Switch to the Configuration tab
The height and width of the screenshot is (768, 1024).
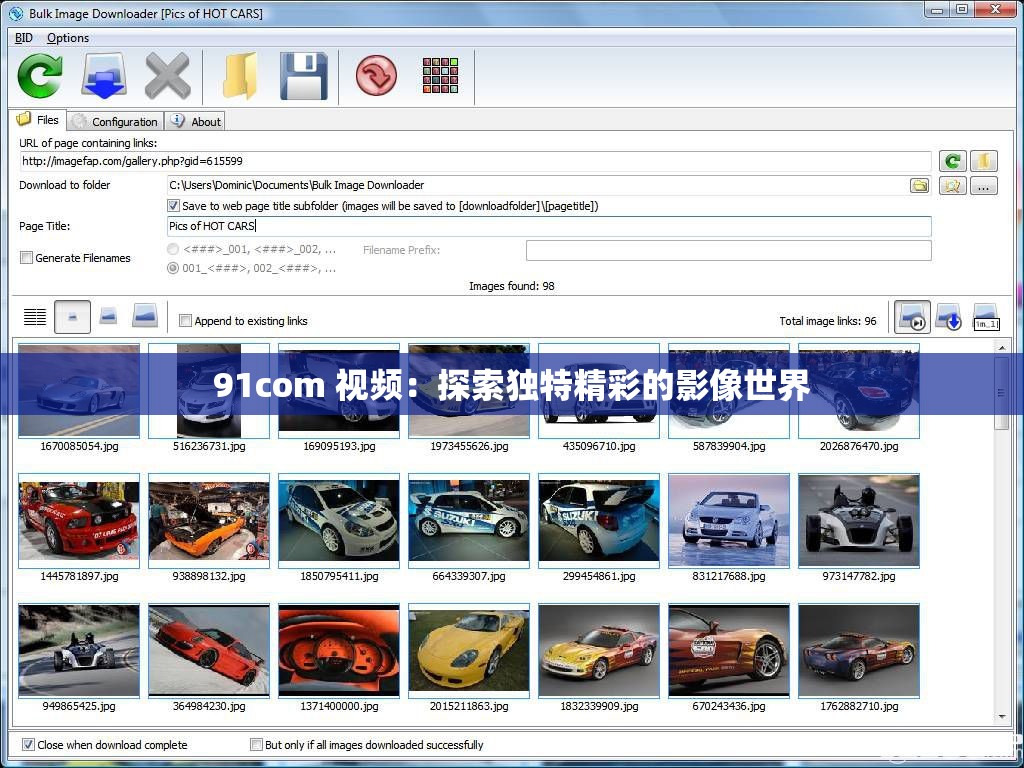[x=116, y=121]
